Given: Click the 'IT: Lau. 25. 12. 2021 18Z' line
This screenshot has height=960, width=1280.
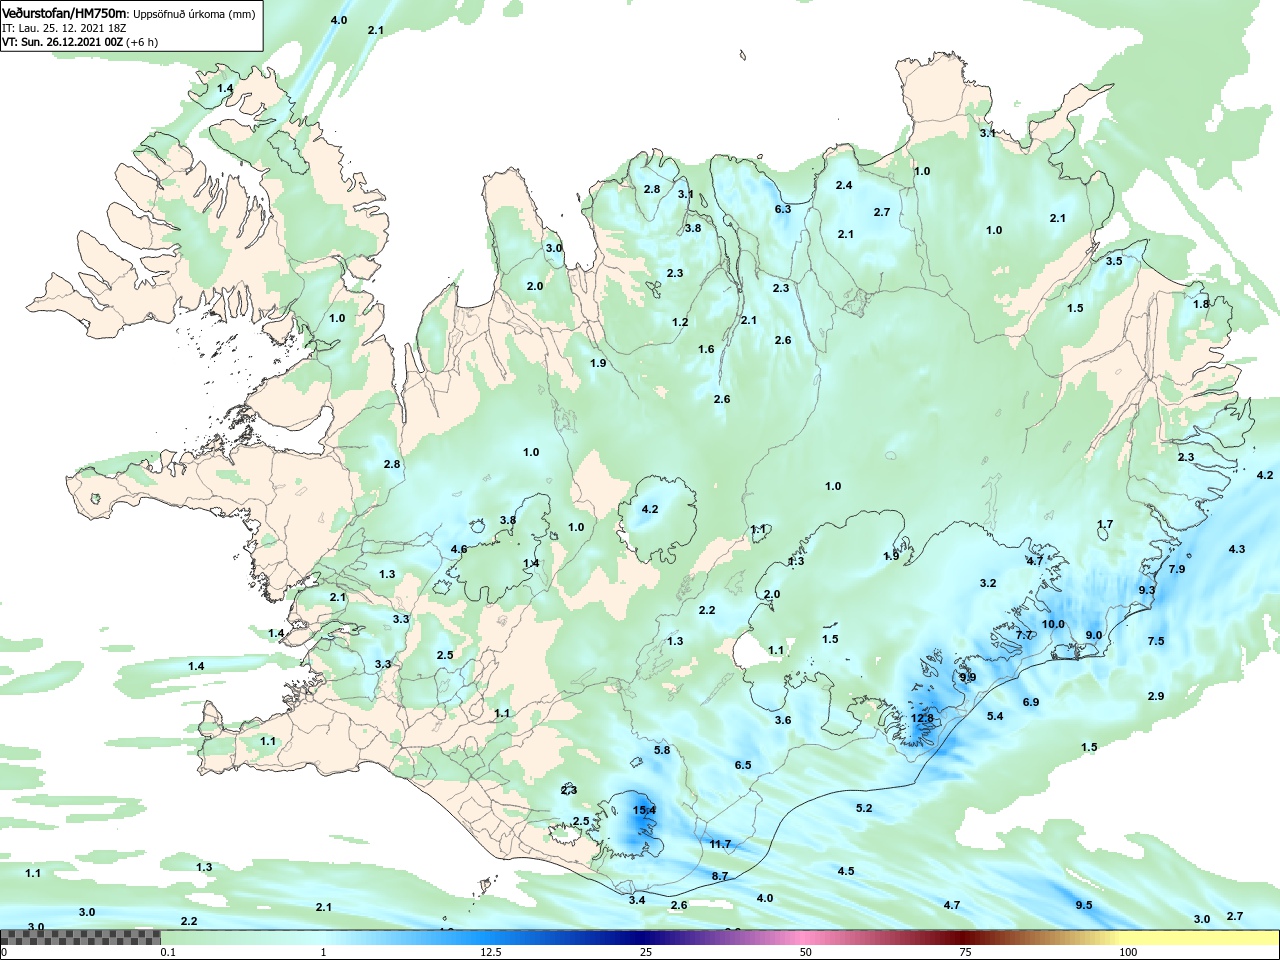Looking at the screenshot, I should pos(64,28).
